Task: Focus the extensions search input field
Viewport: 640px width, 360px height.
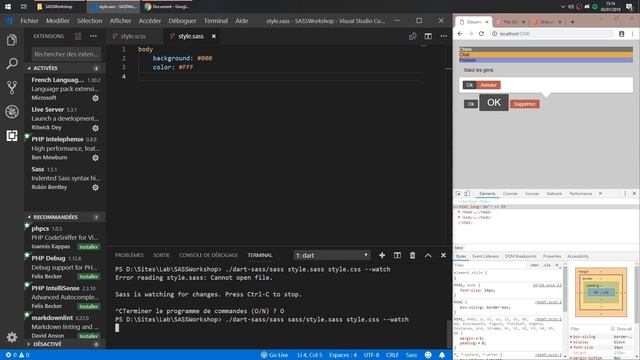Action: 67,54
